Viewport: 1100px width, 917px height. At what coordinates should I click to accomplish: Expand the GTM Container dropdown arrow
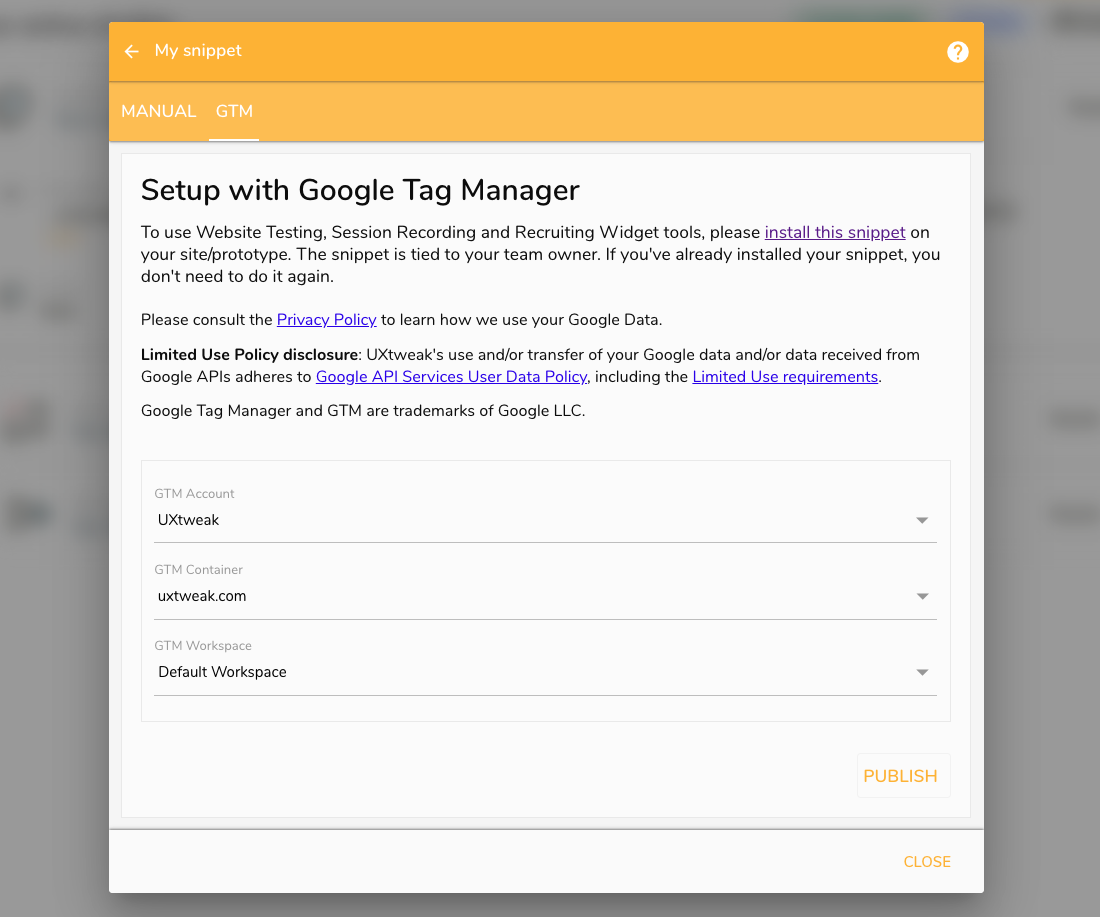[922, 596]
